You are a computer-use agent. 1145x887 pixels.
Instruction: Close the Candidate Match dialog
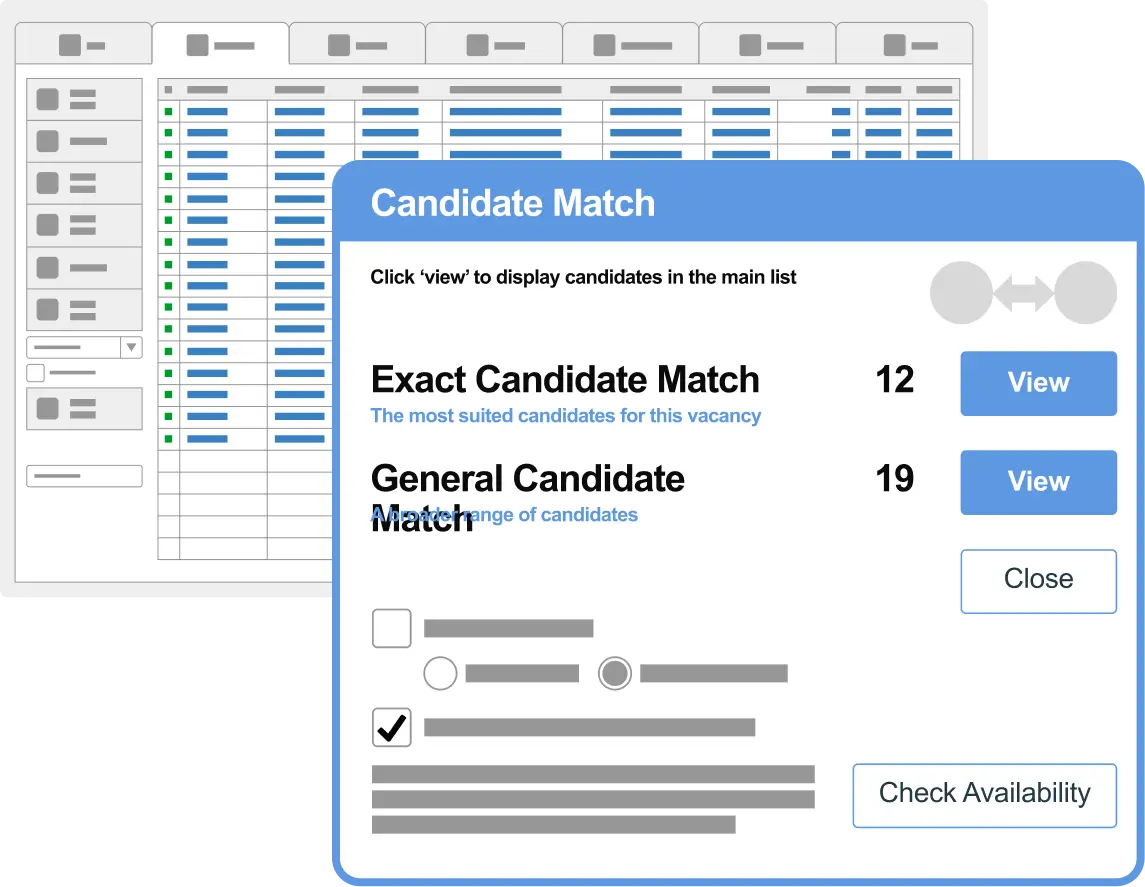tap(1038, 580)
